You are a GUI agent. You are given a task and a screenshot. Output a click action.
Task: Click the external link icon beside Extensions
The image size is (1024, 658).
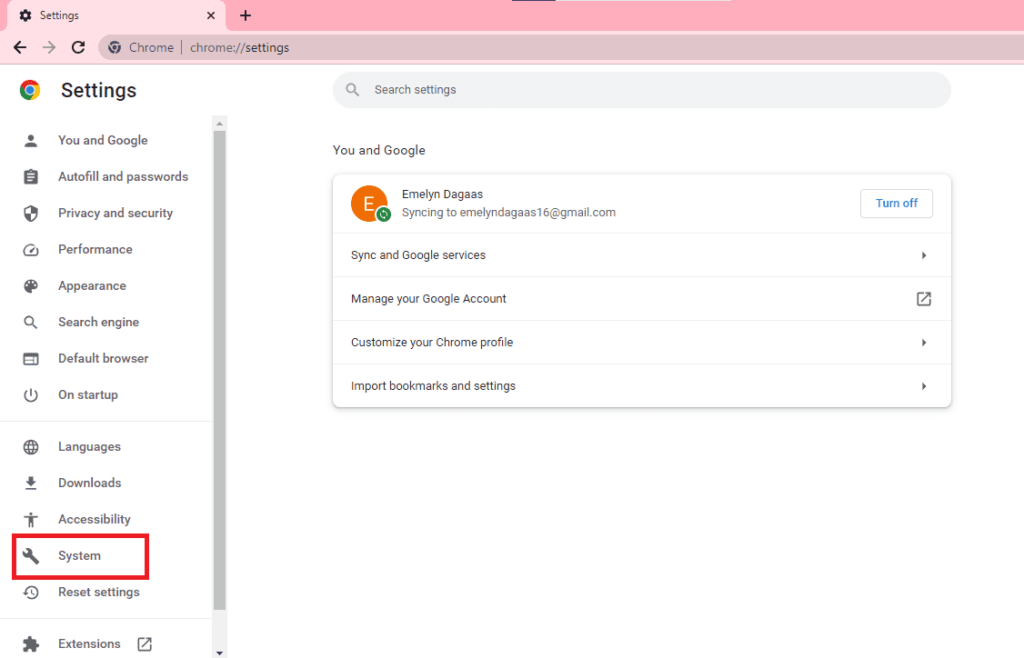[x=144, y=644]
